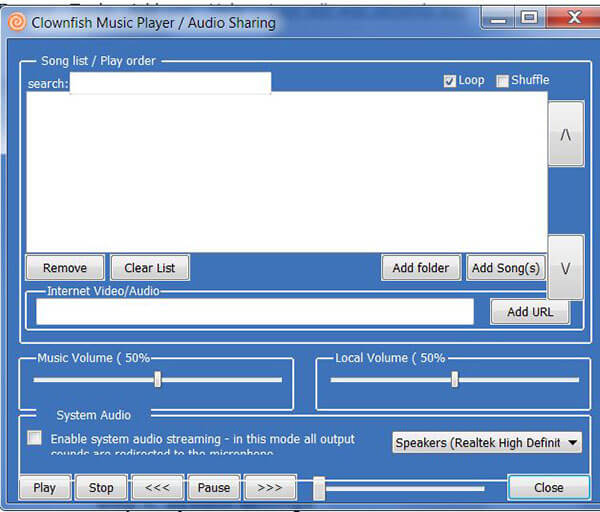Remove the selected song
This screenshot has width=600, height=512.
point(65,268)
